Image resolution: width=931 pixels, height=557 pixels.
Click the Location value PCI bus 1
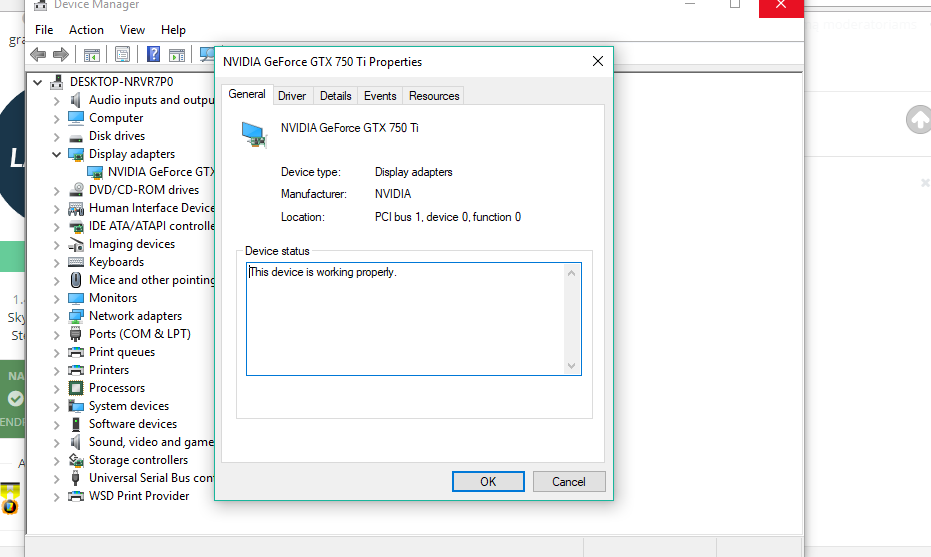coord(448,217)
